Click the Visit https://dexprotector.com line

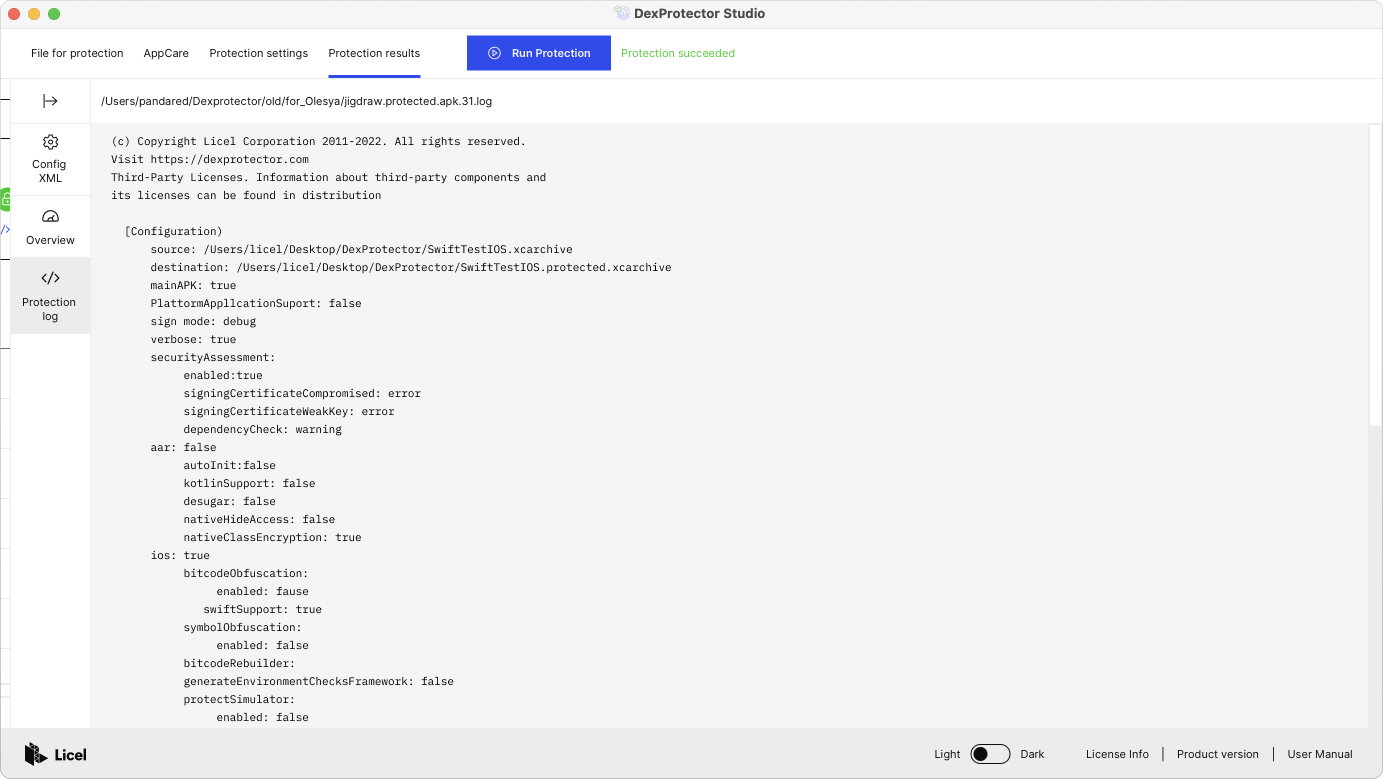pyautogui.click(x=210, y=159)
